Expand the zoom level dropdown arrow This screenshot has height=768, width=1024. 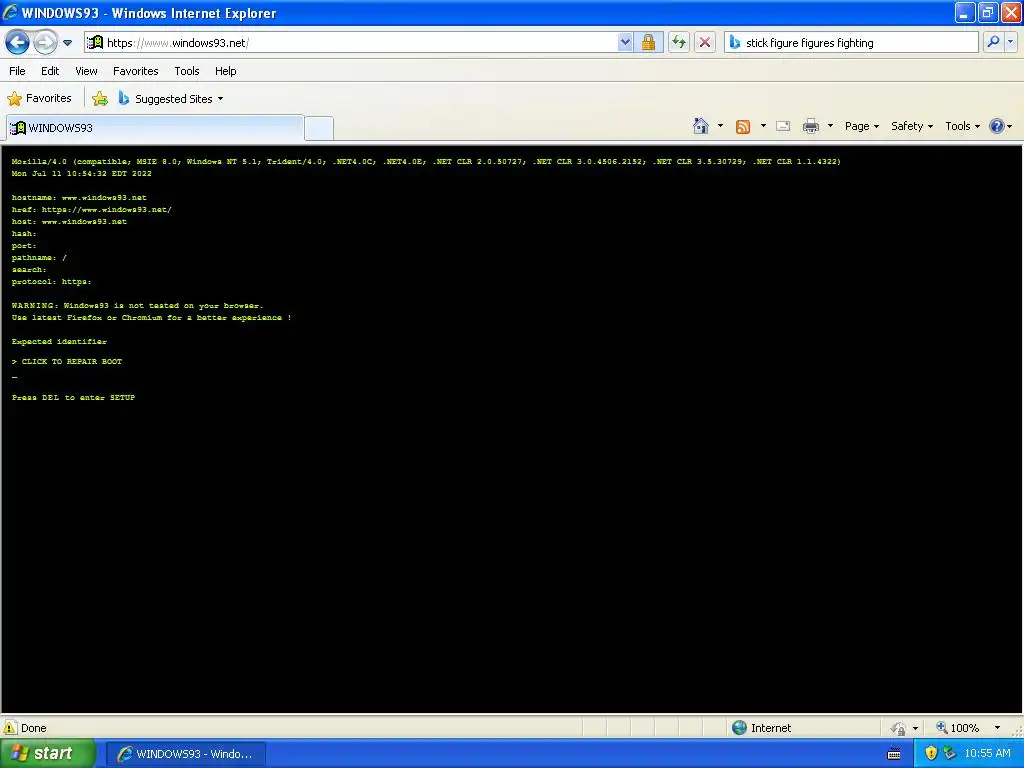click(997, 728)
